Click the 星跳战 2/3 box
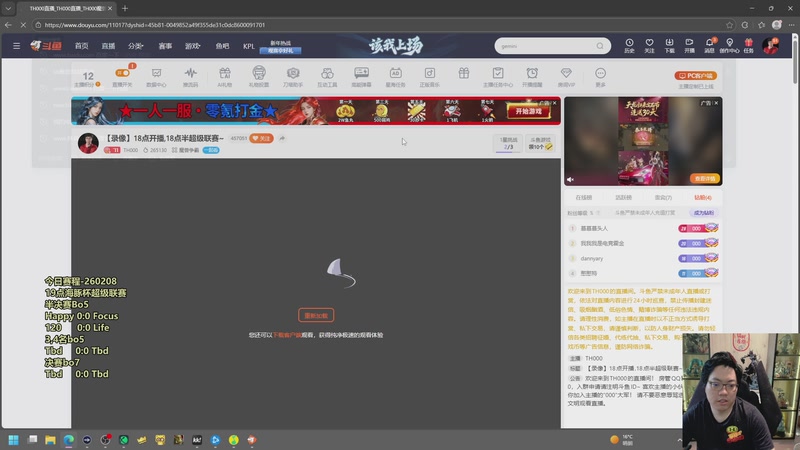 (x=508, y=143)
